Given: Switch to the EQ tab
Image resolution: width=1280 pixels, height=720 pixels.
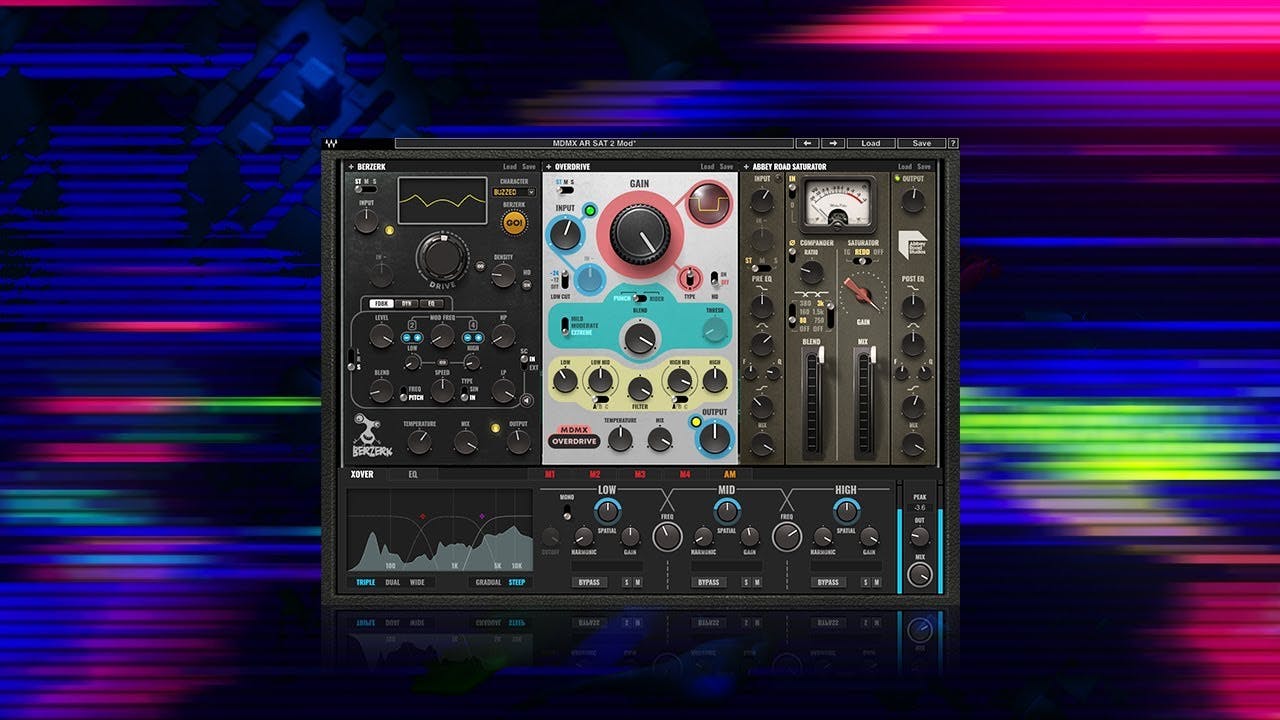Looking at the screenshot, I should pos(414,473).
